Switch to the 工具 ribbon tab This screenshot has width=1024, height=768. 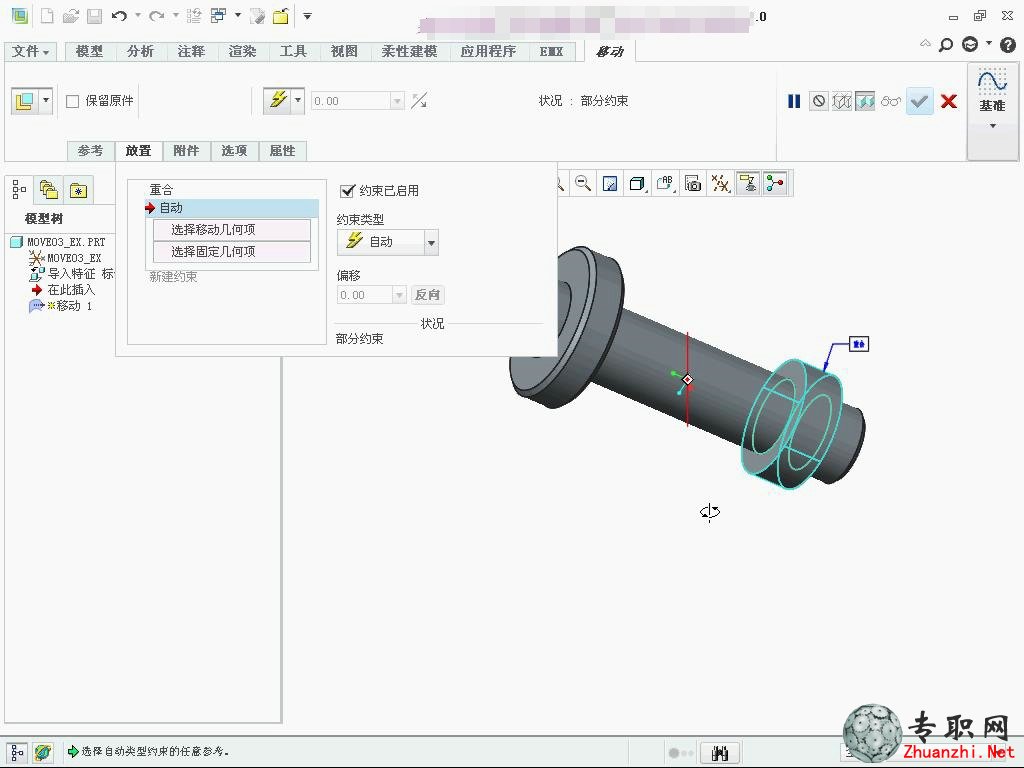tap(293, 51)
